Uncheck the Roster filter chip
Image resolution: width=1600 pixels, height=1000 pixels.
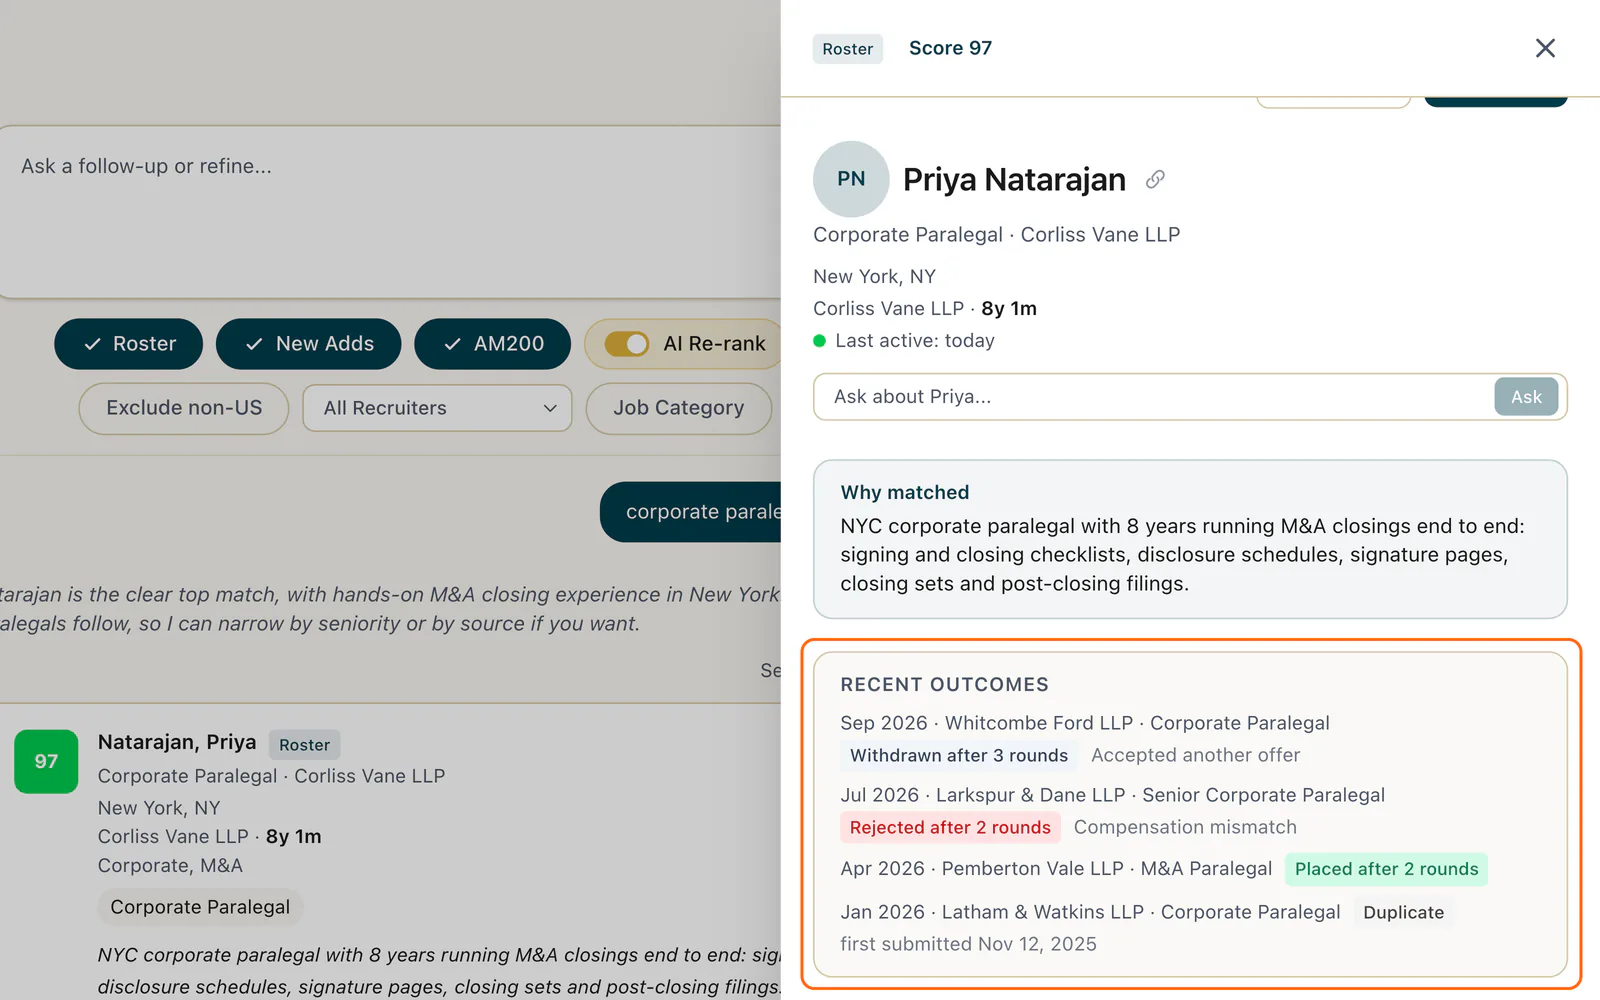129,344
